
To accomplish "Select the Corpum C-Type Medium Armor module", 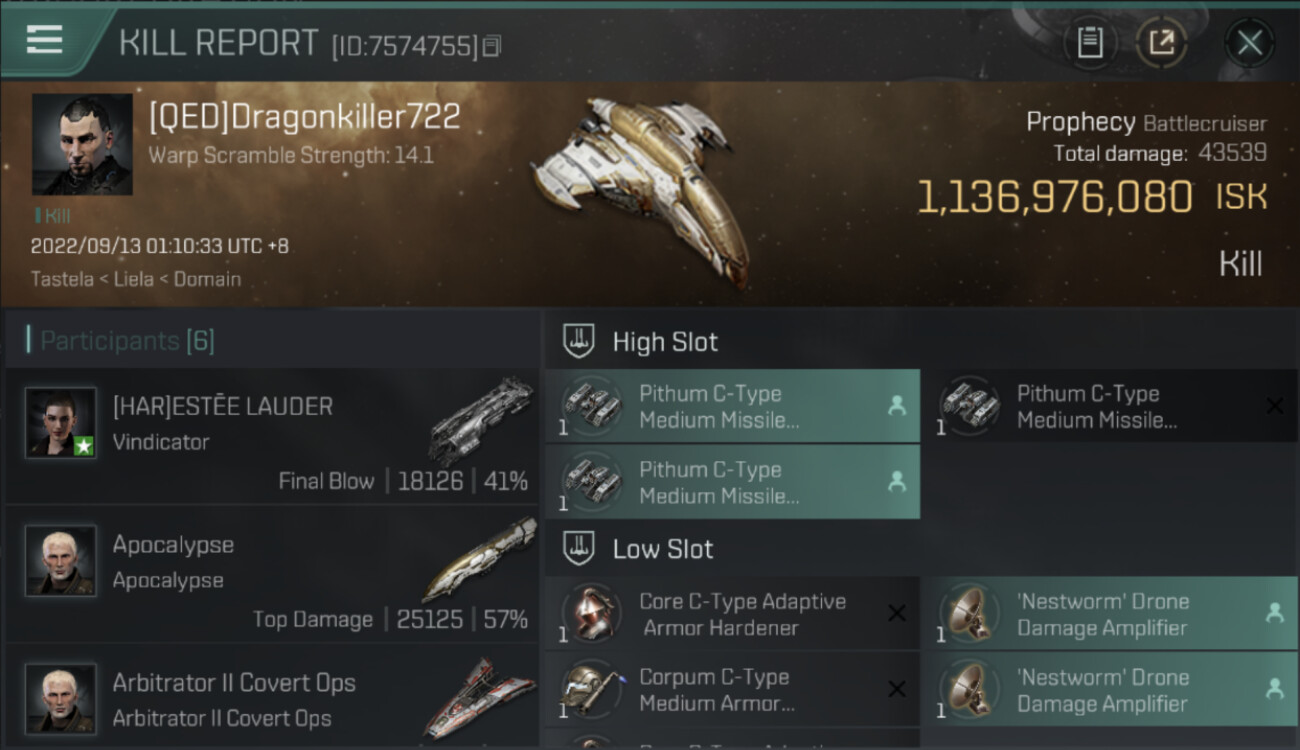I will [731, 690].
